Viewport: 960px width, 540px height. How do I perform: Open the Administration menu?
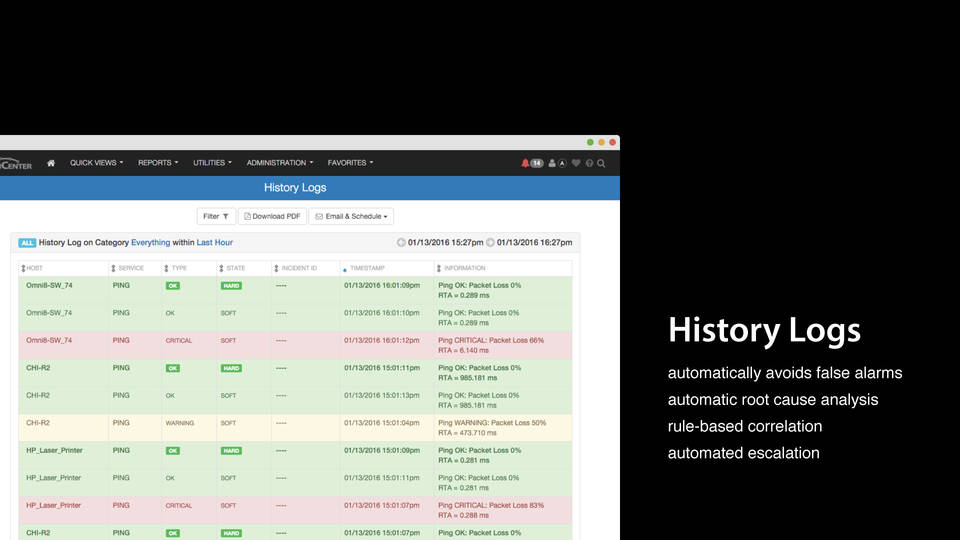point(279,163)
